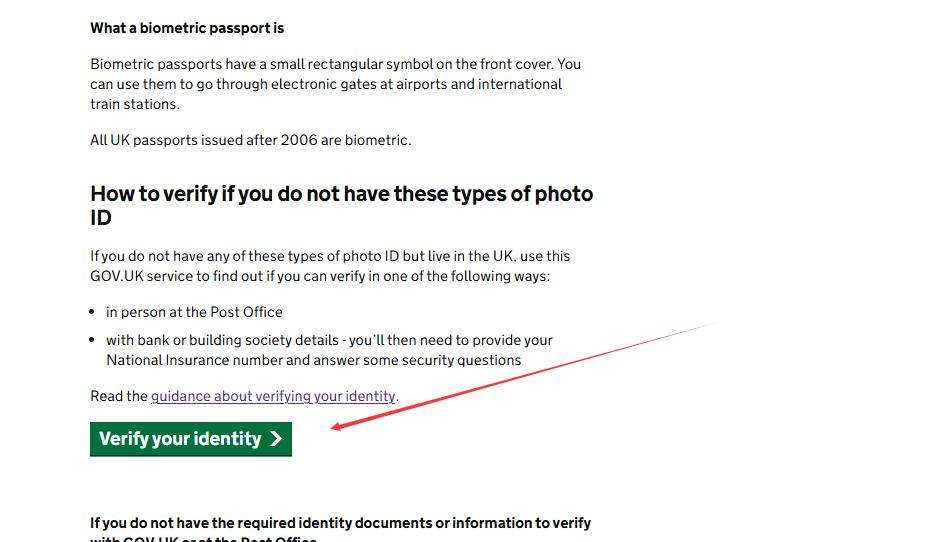Click the green Verify your identity button
This screenshot has height=542, width=952.
point(191,439)
